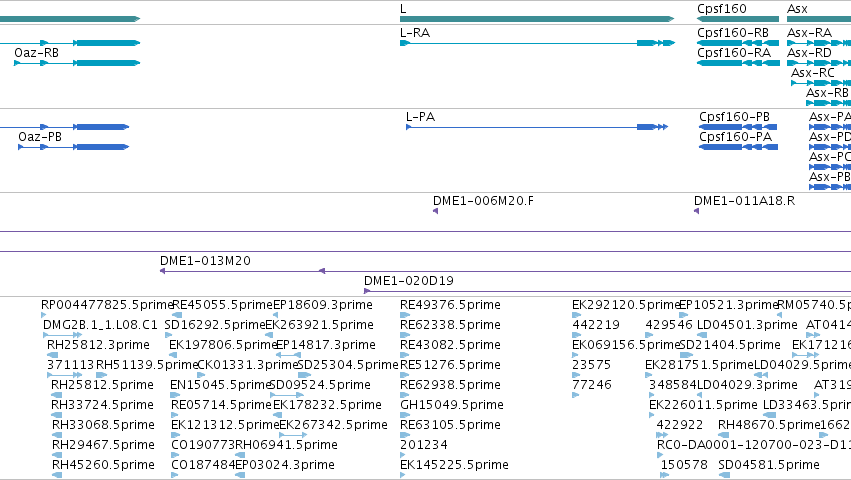
Task: Select the DME1-013M20 BAC clone
Action: click(x=505, y=271)
